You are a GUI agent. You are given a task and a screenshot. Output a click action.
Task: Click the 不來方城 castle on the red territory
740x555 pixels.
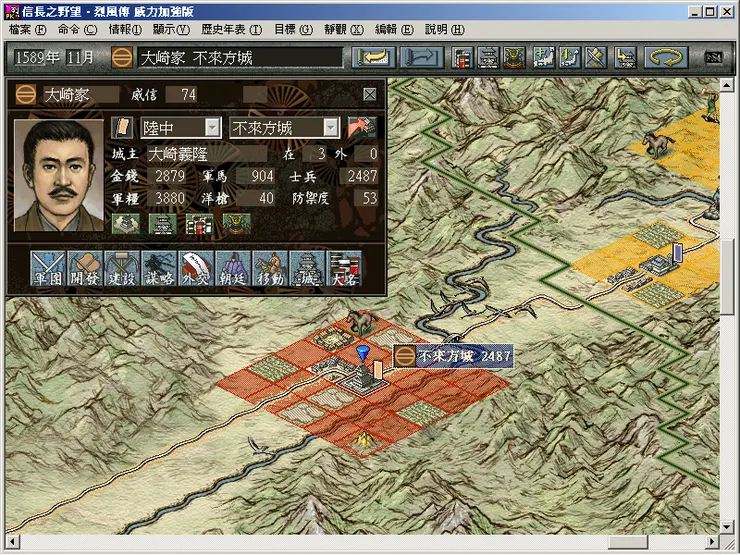[x=362, y=378]
